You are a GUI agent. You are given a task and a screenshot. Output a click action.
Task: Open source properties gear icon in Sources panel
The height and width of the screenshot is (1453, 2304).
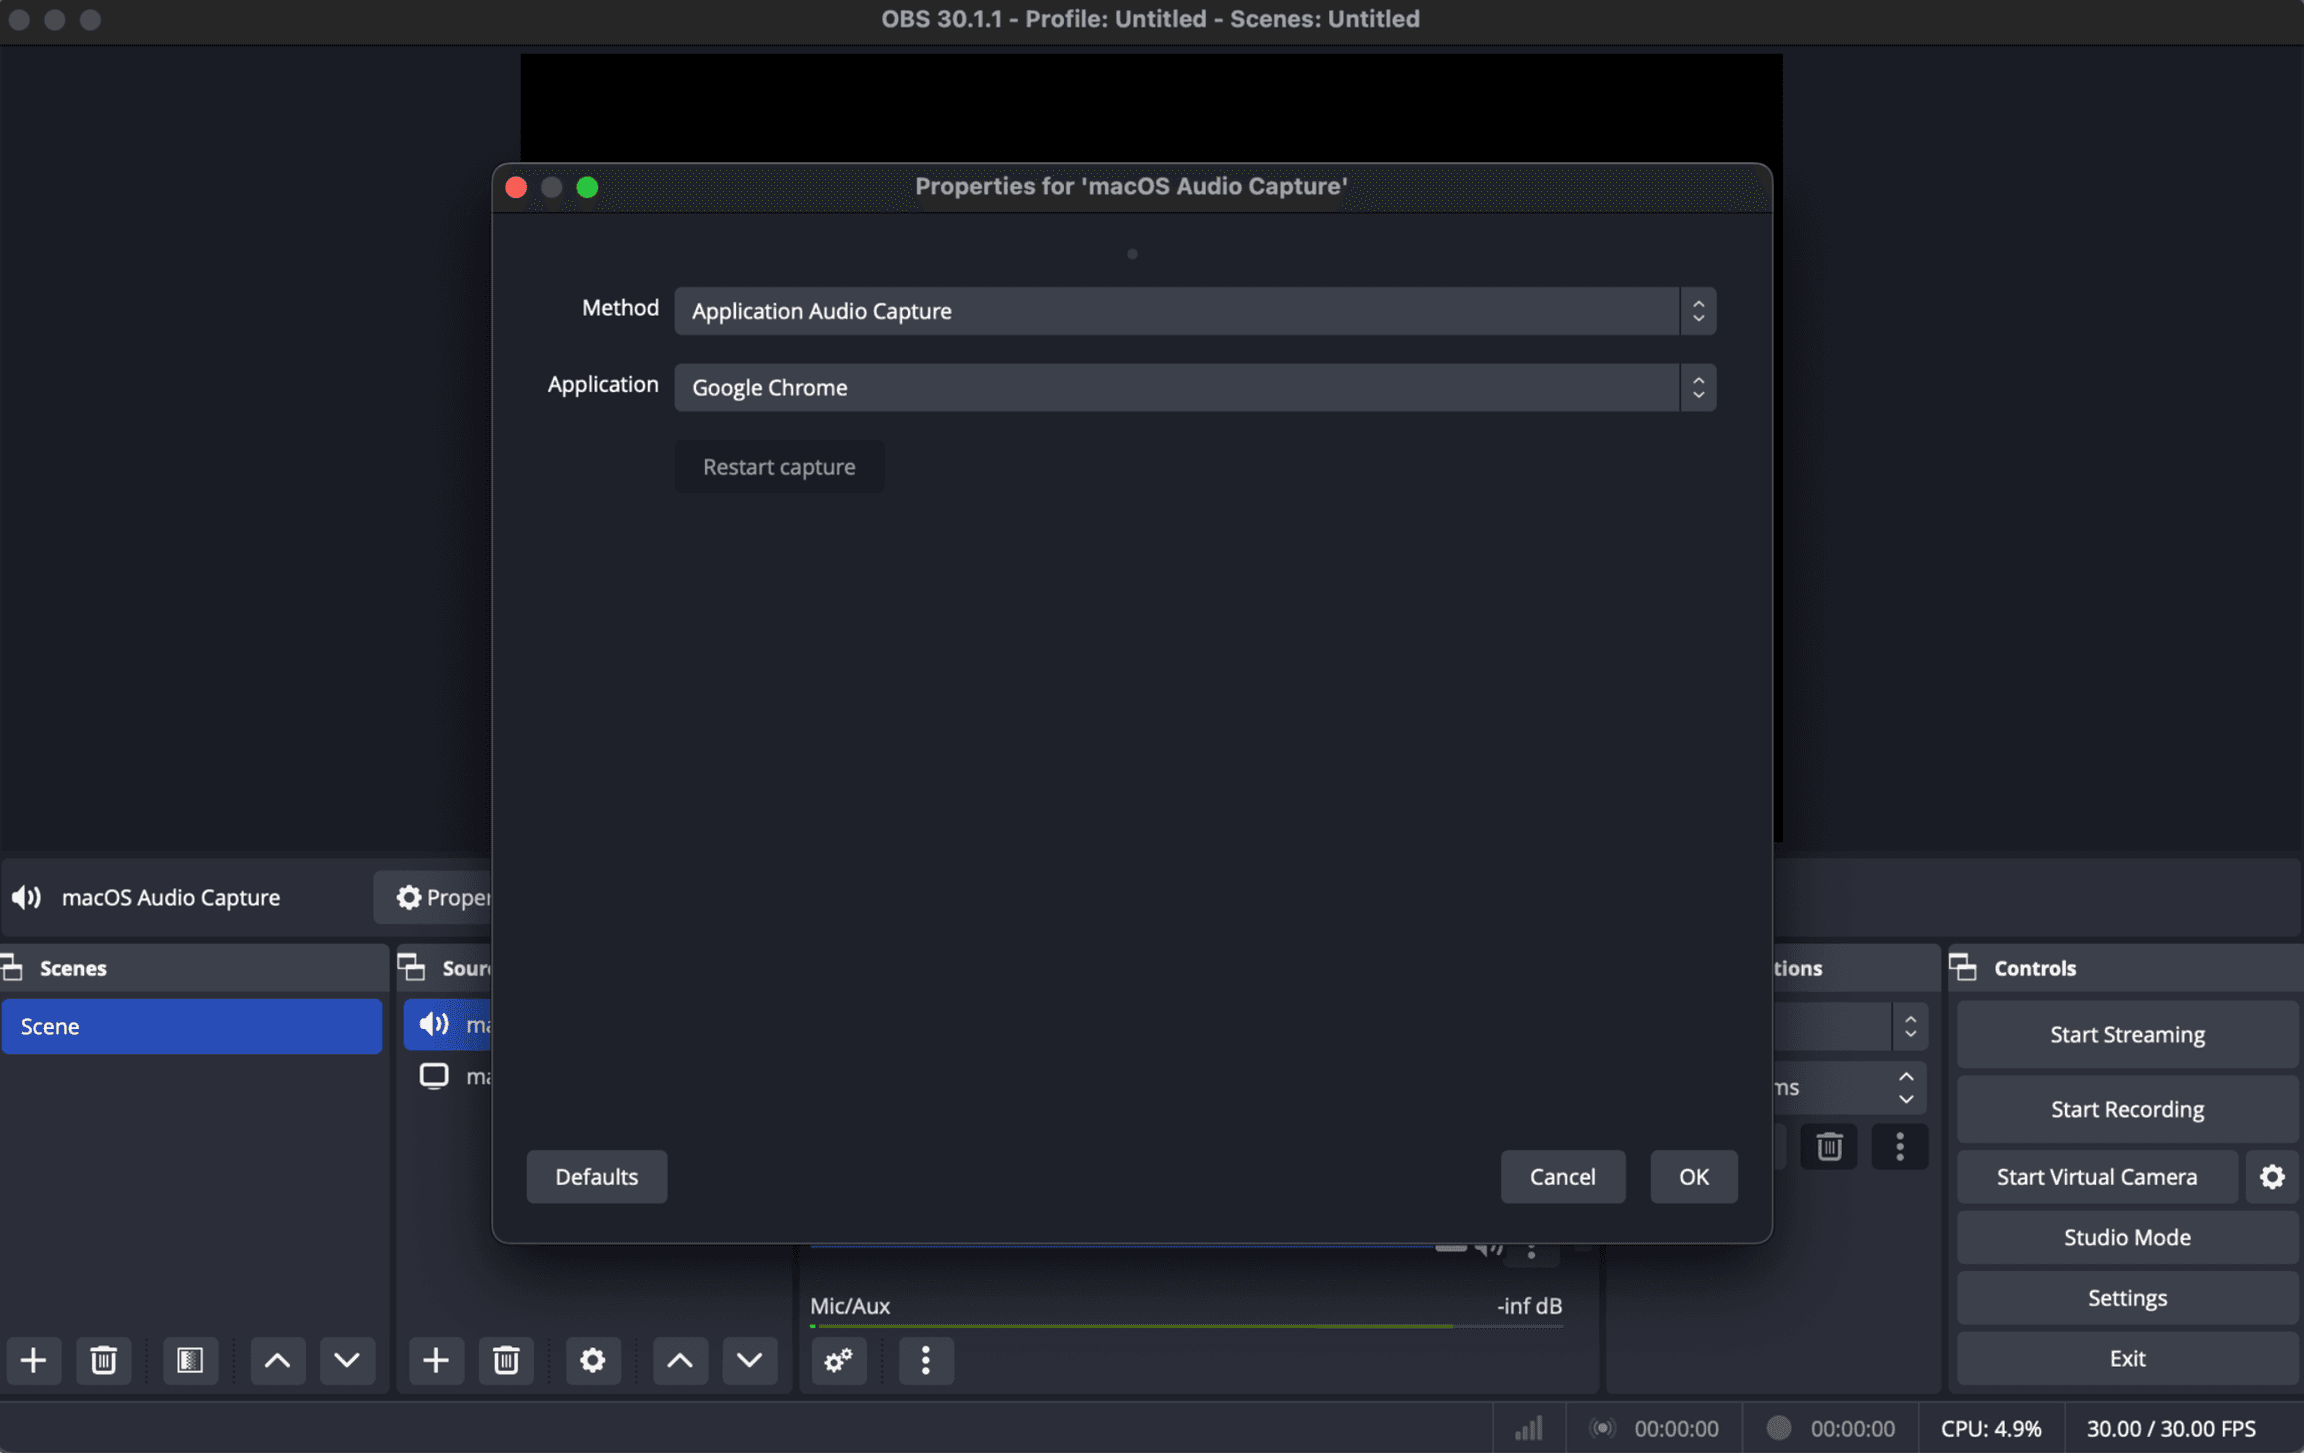593,1360
